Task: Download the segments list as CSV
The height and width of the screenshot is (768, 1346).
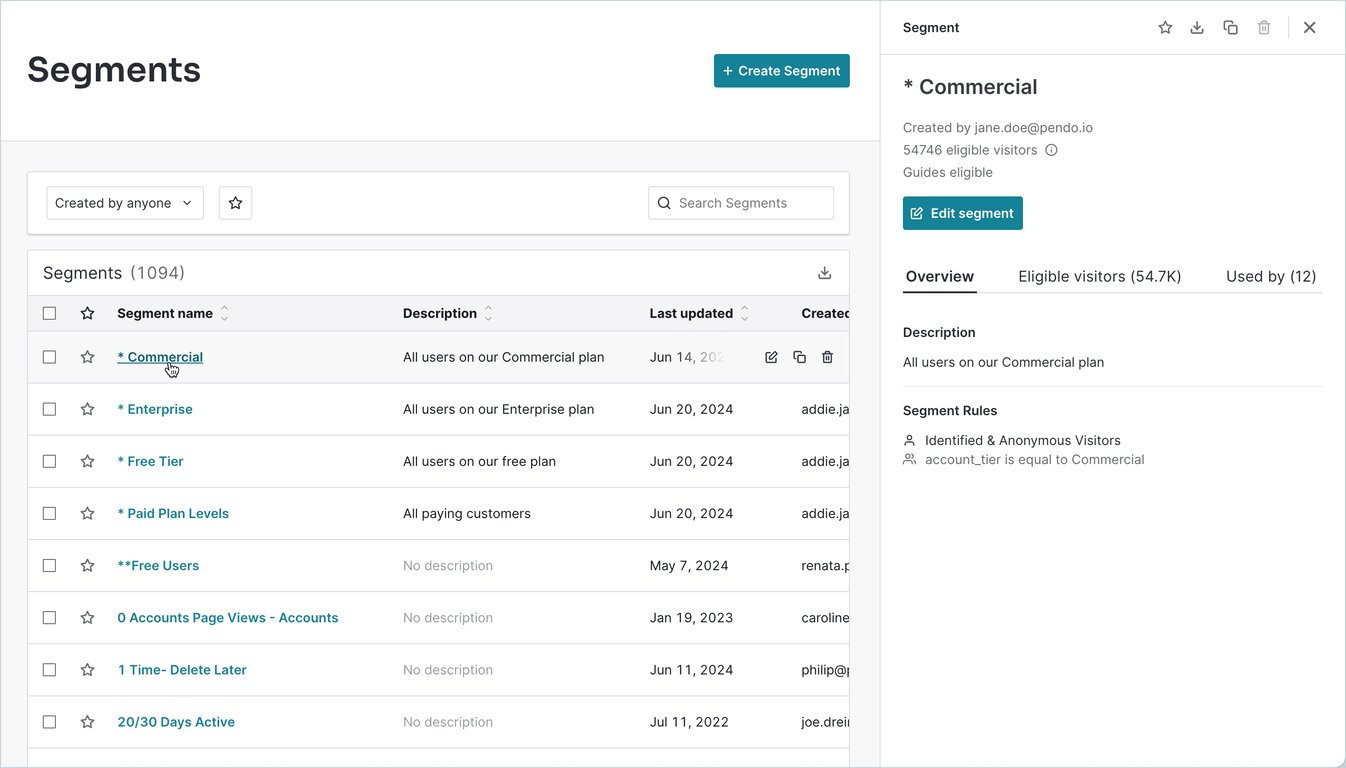Action: pos(825,273)
